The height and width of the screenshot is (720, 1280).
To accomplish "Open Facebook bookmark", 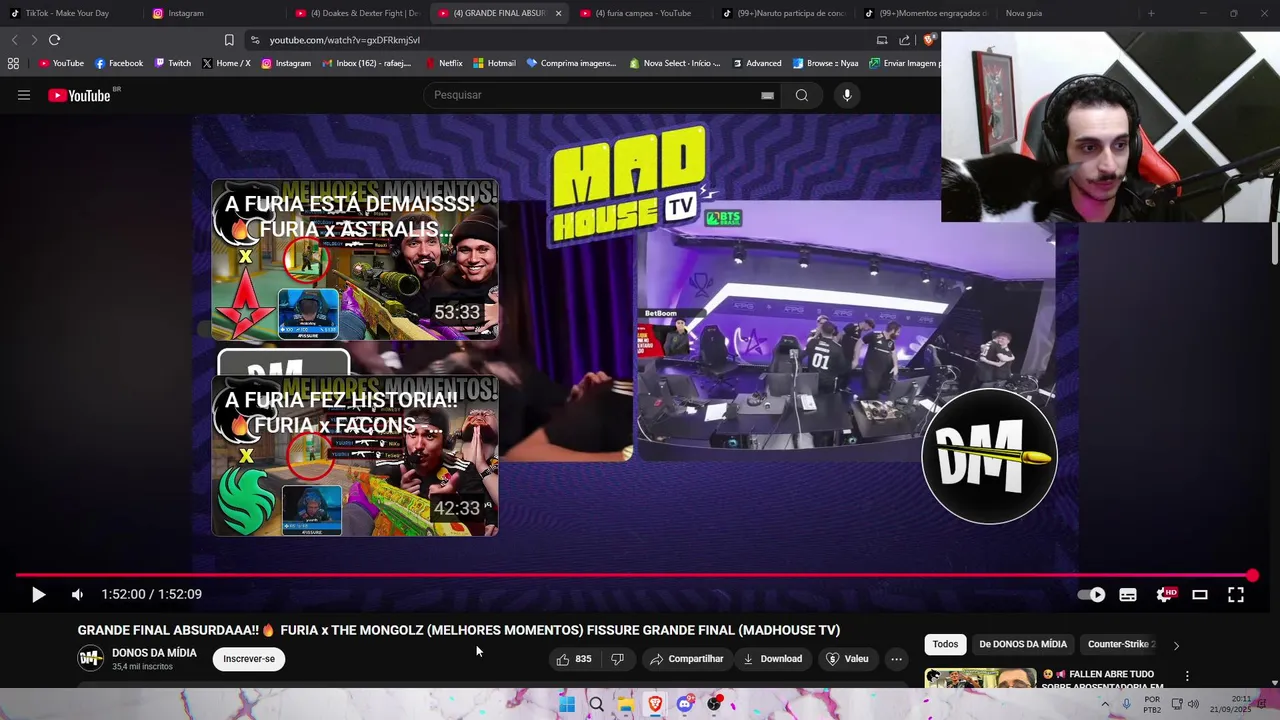I will pyautogui.click(x=119, y=63).
